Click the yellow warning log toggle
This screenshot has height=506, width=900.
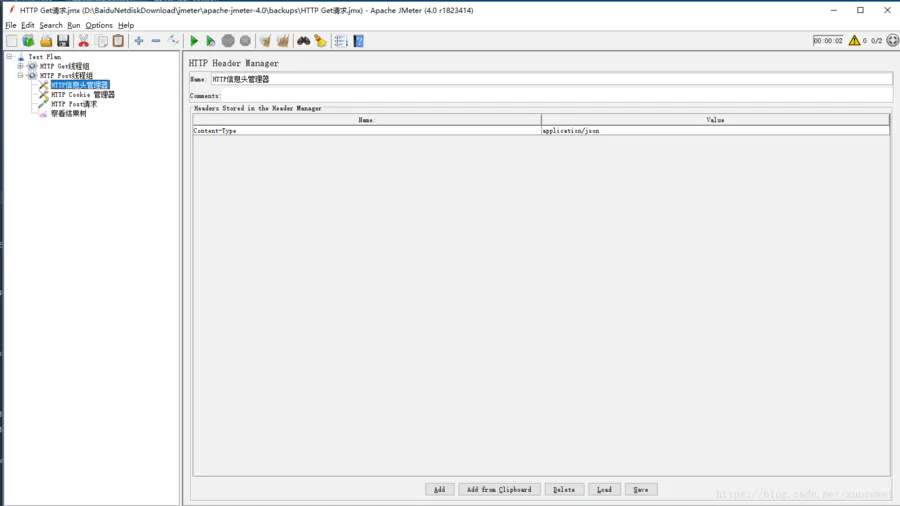[x=854, y=40]
